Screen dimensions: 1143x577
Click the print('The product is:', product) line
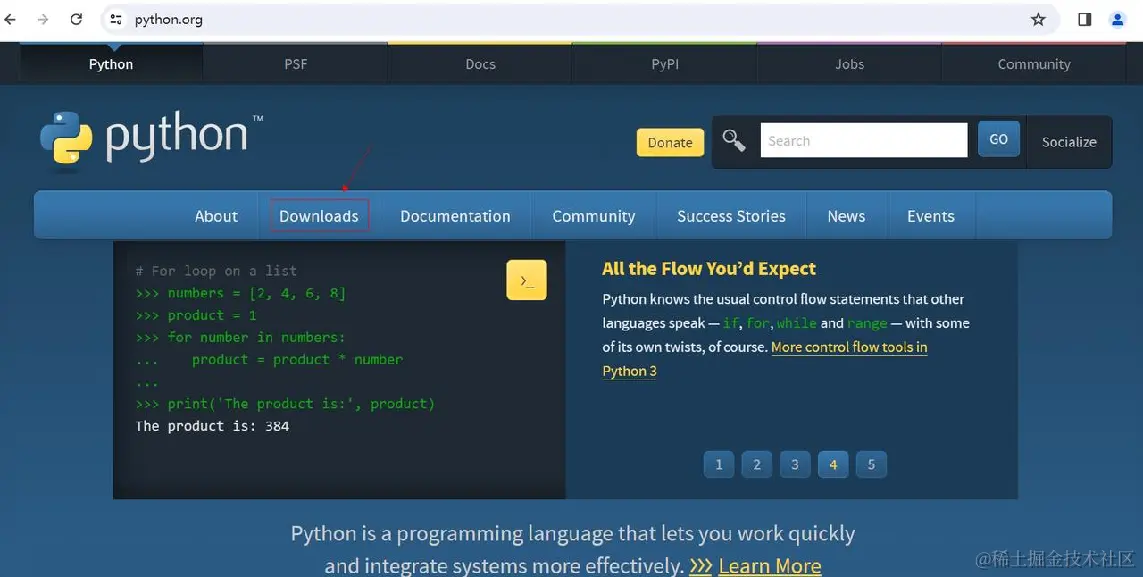pyautogui.click(x=285, y=404)
